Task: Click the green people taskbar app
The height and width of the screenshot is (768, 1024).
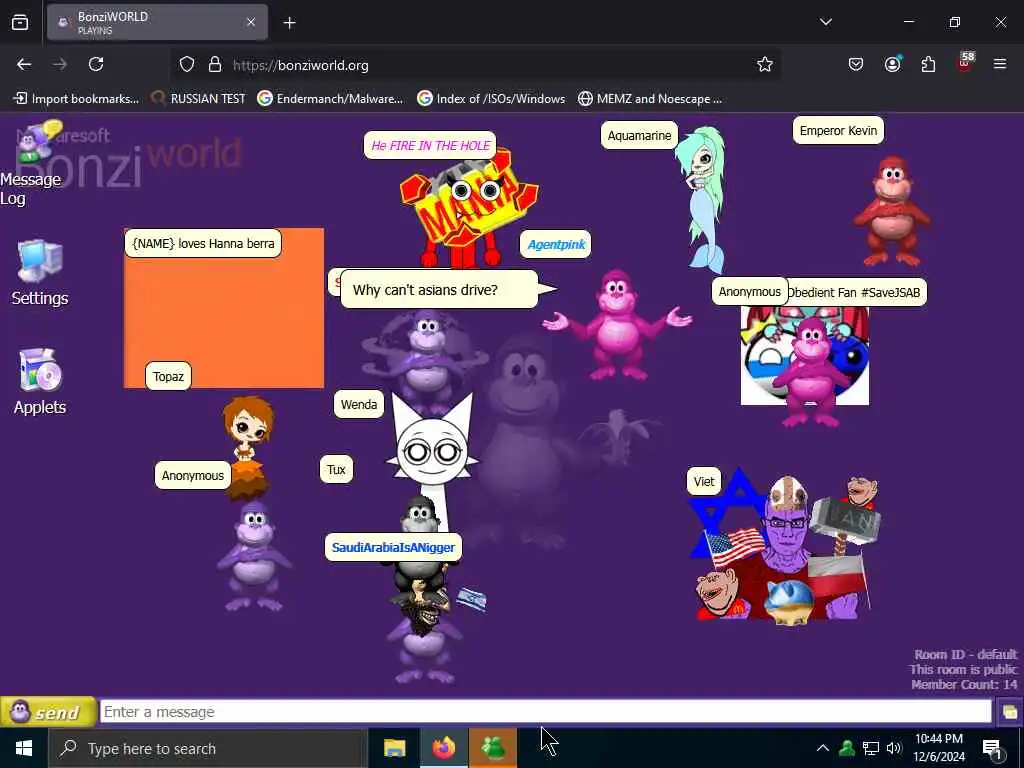Action: coord(493,748)
